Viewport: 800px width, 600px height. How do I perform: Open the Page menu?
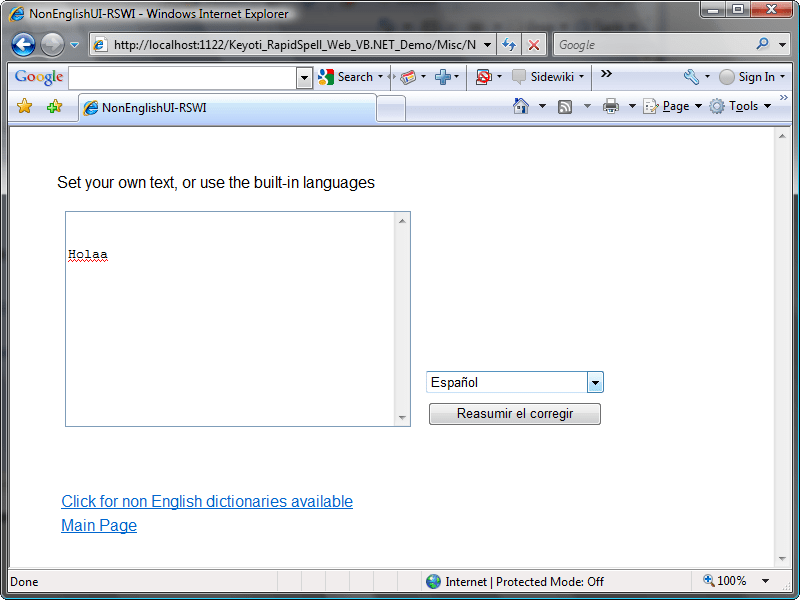tap(673, 105)
